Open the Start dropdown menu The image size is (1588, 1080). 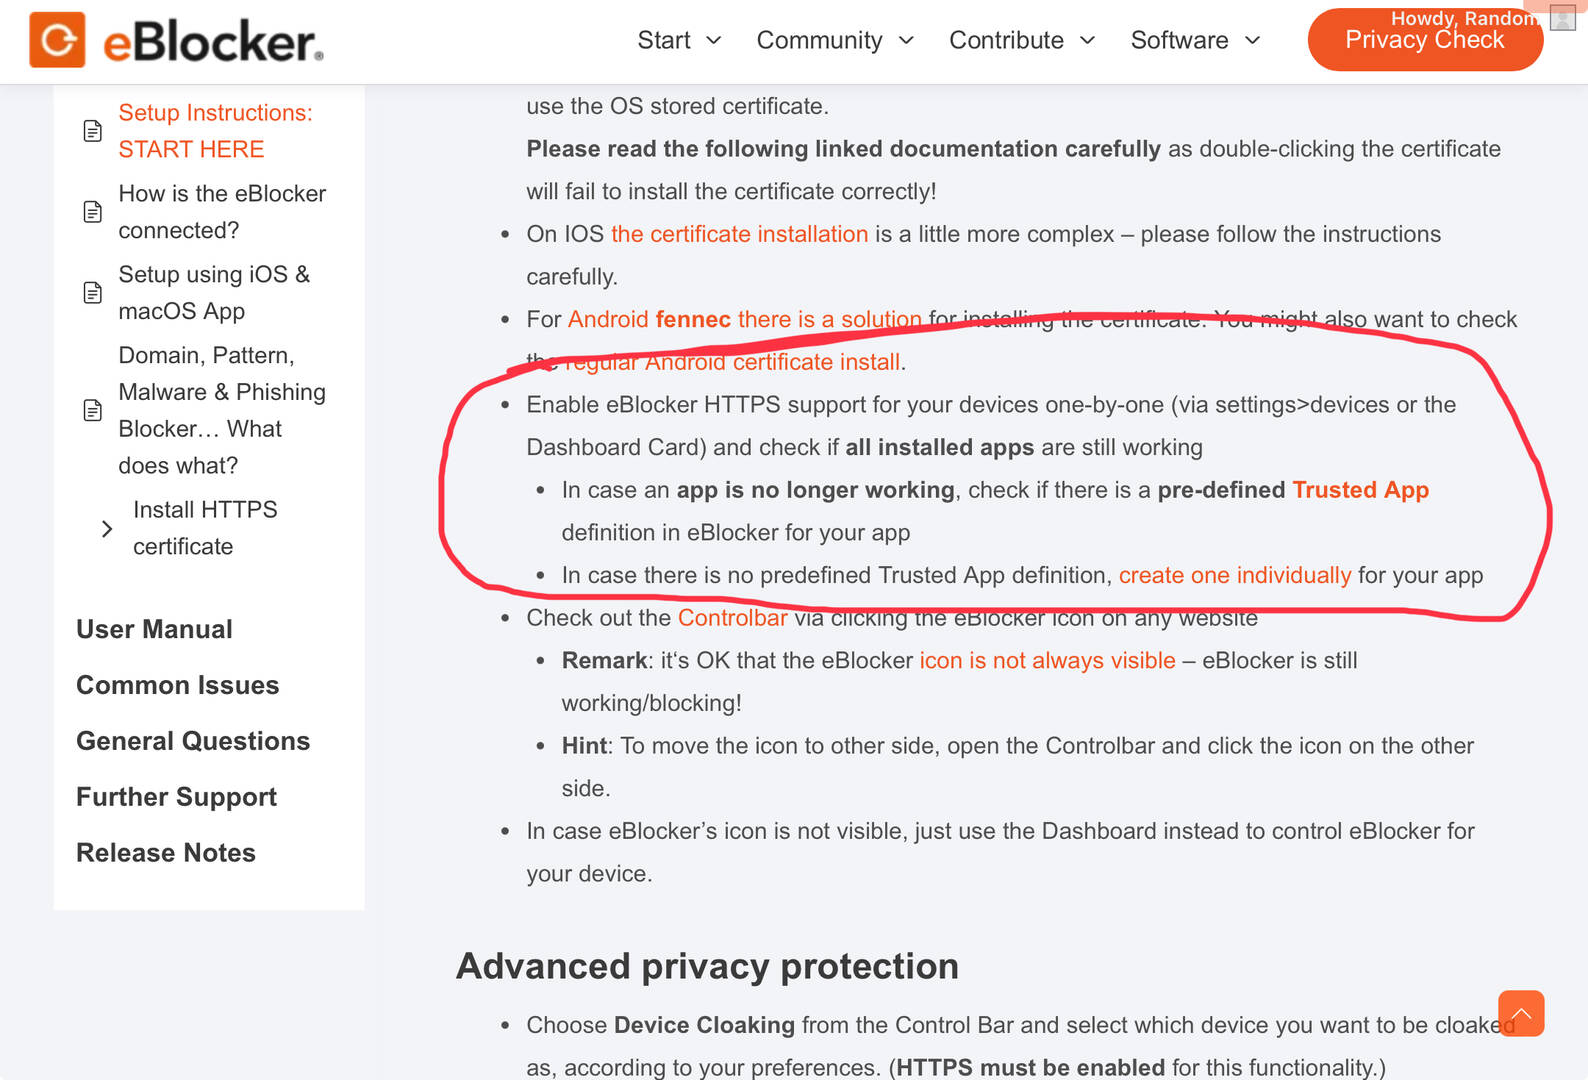(679, 40)
